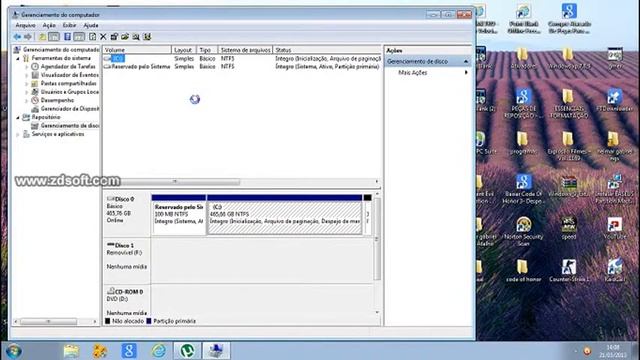
Task: Expand the Visualizador de Eventos node
Action: point(27,75)
